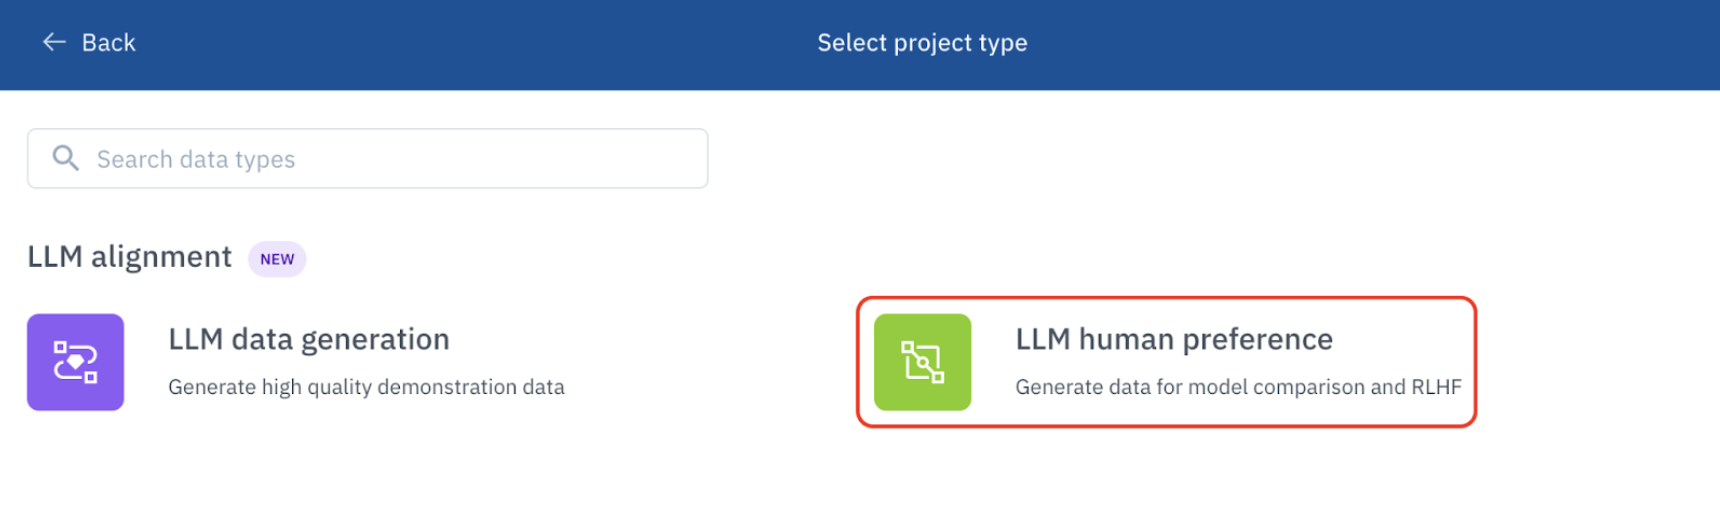Click the Select project type header title
The width and height of the screenshot is (1720, 532).
(x=922, y=43)
